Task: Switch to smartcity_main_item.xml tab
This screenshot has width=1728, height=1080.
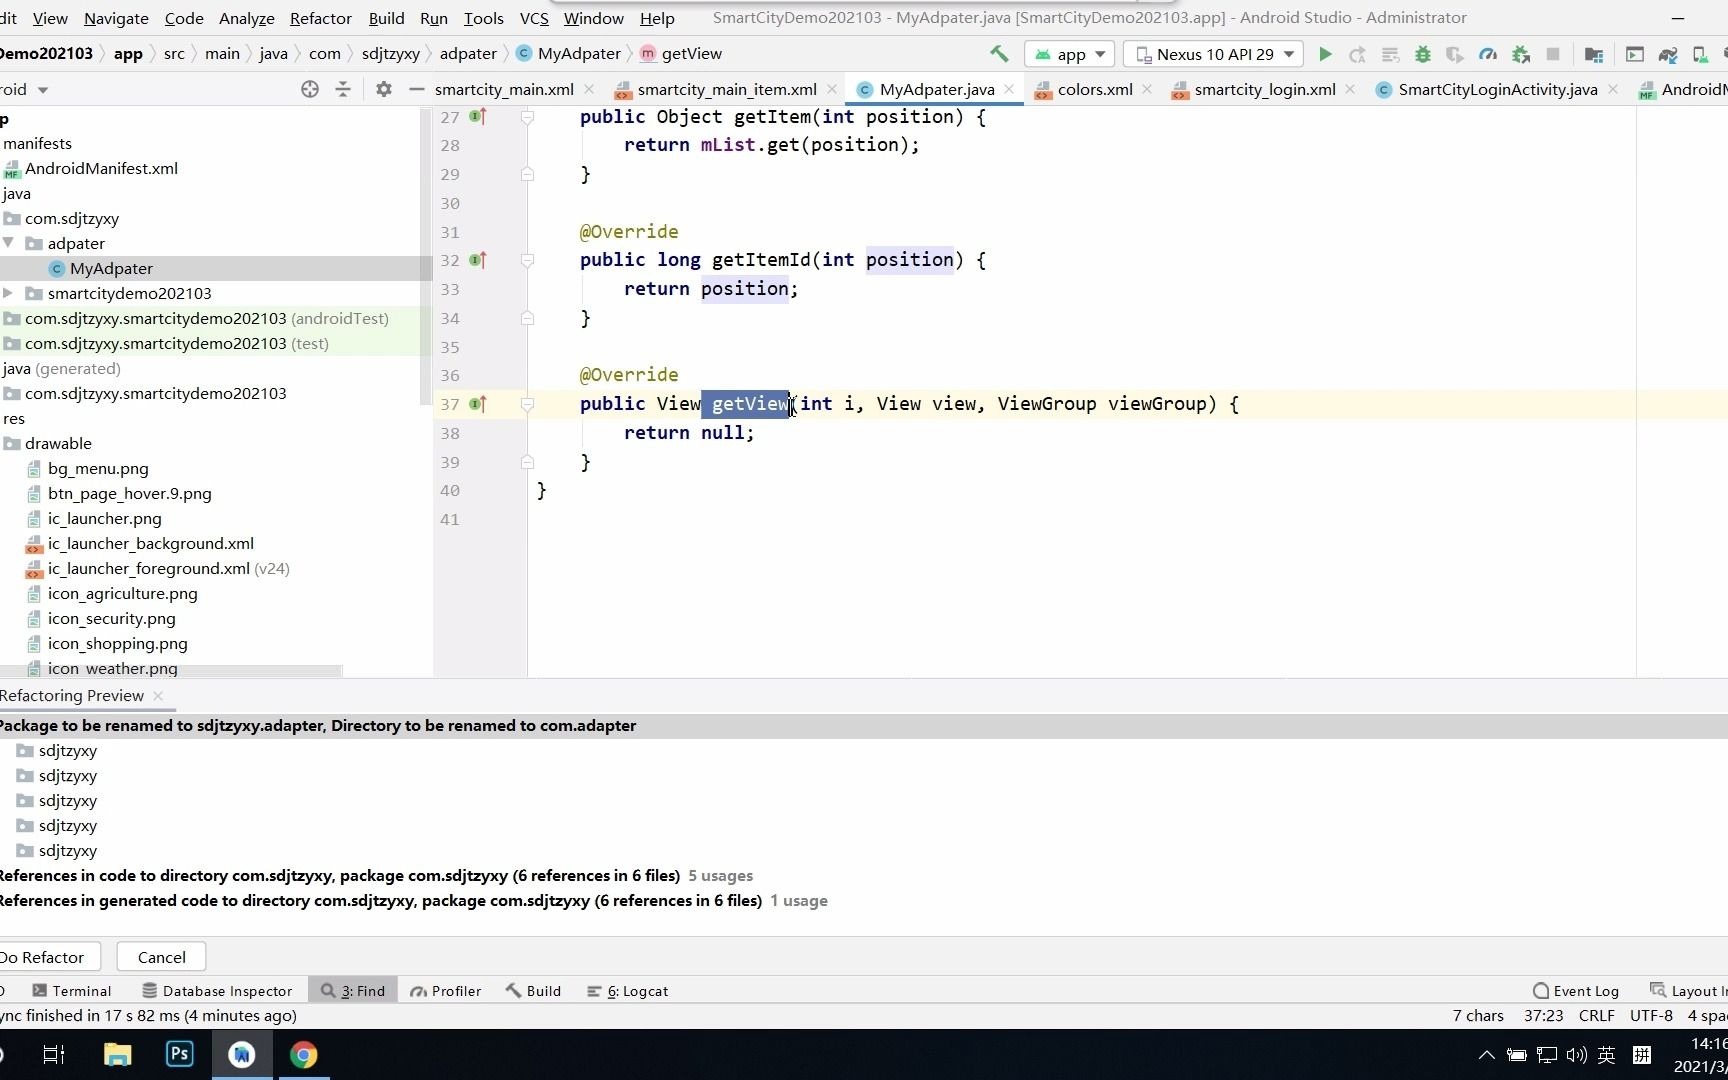Action: coord(727,90)
